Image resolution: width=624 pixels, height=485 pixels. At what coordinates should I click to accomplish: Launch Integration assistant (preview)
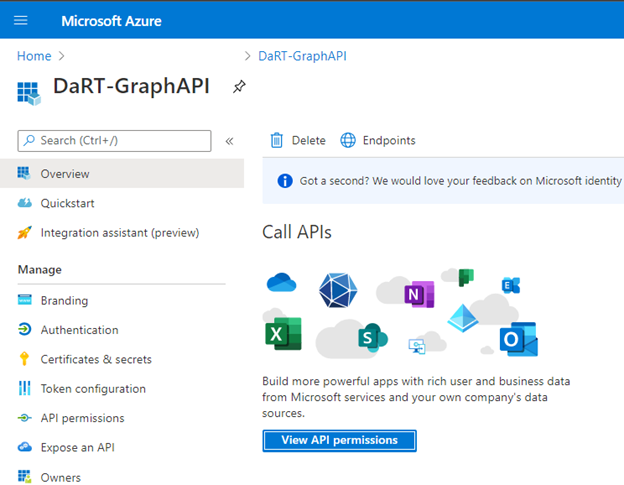click(x=119, y=233)
